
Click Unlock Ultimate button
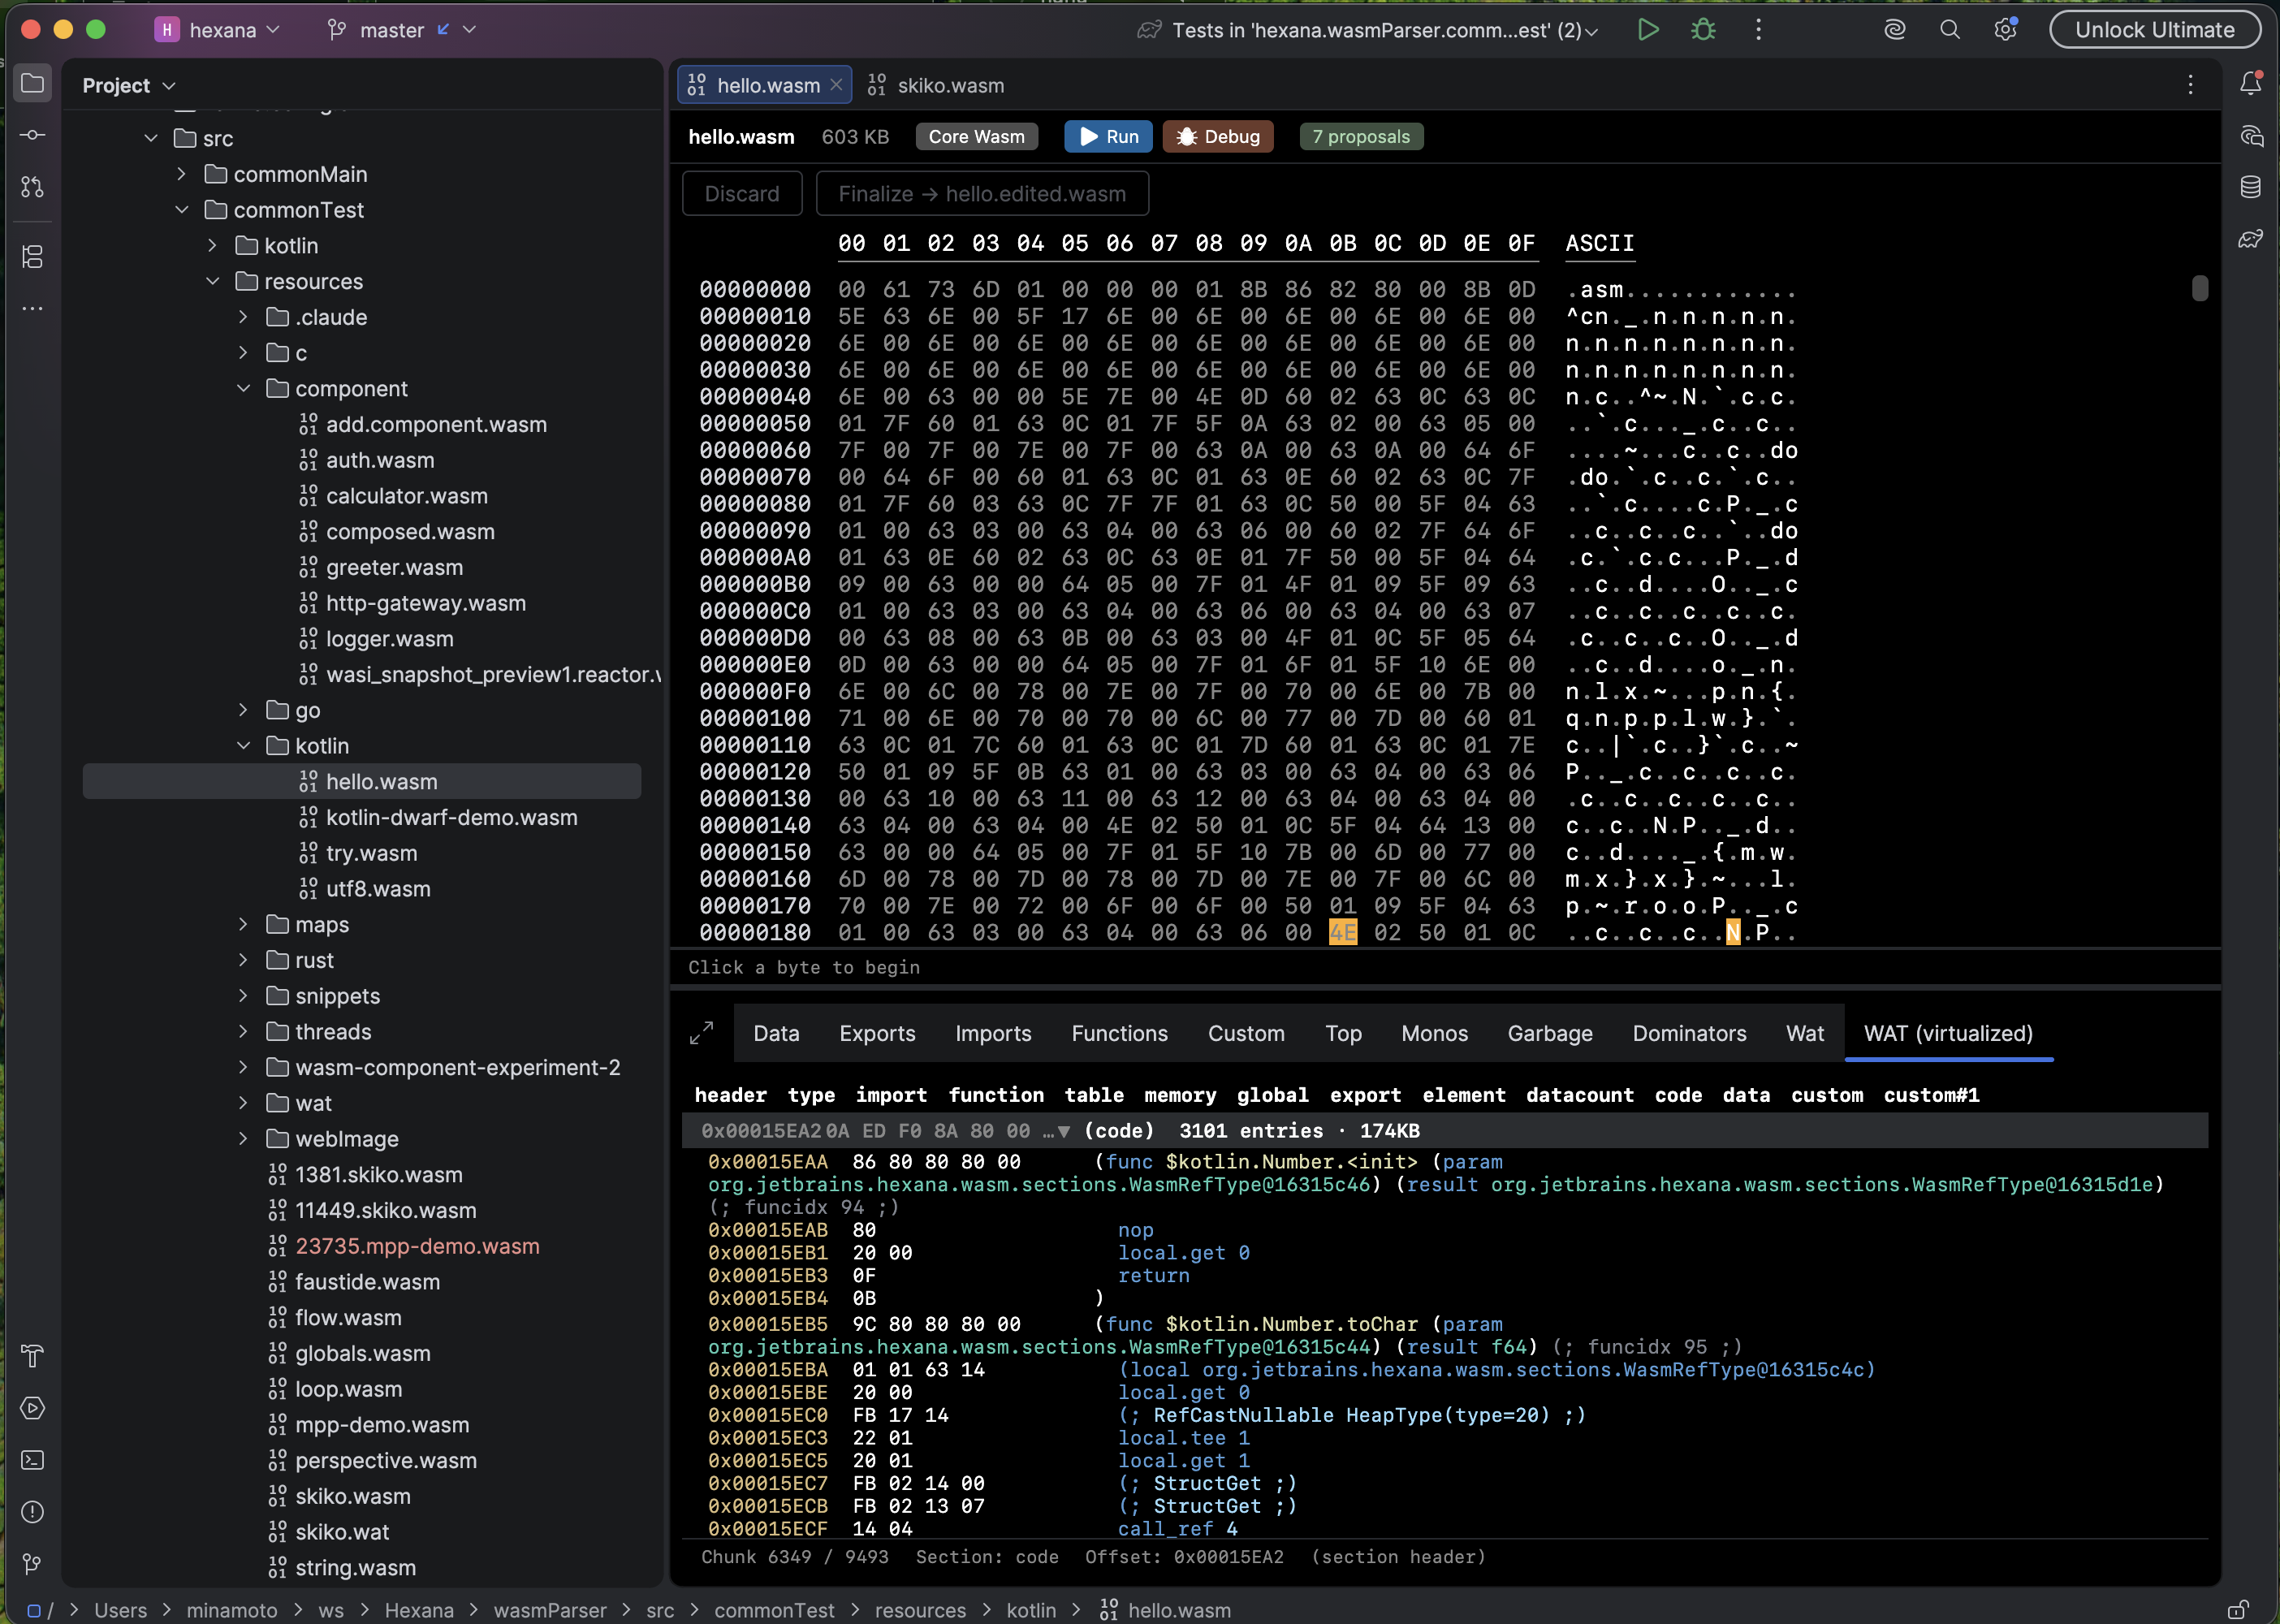[2155, 30]
